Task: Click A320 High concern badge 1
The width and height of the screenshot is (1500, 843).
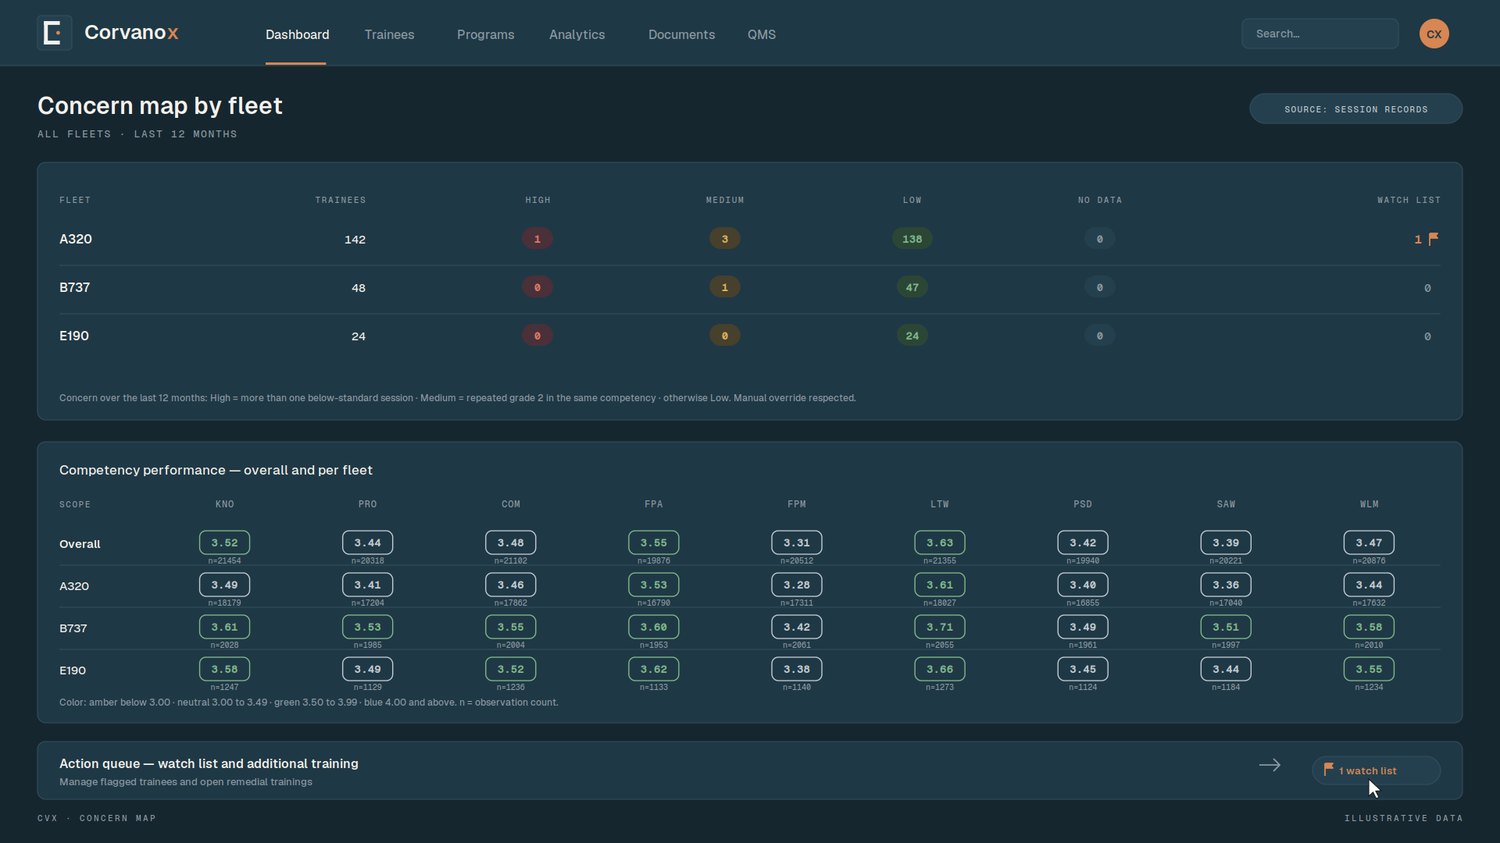Action: [537, 239]
